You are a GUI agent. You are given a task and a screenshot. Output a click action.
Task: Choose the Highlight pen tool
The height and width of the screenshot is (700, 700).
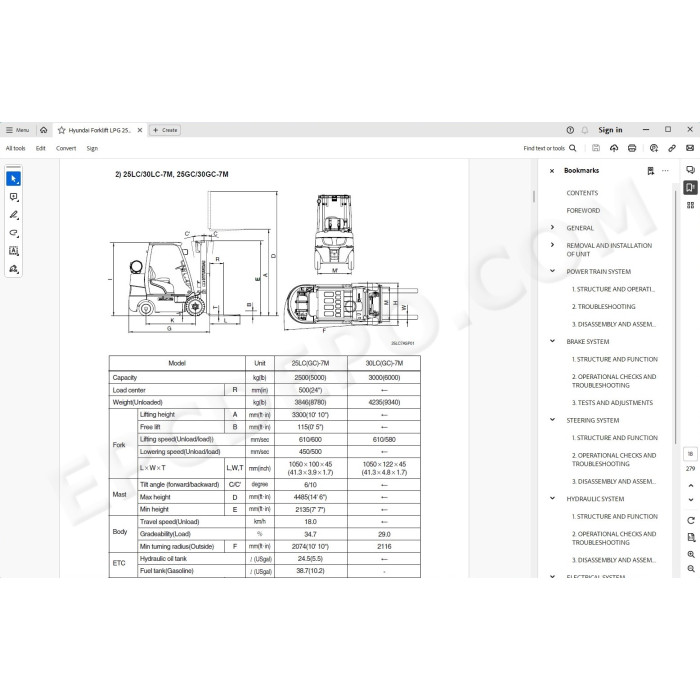click(13, 215)
